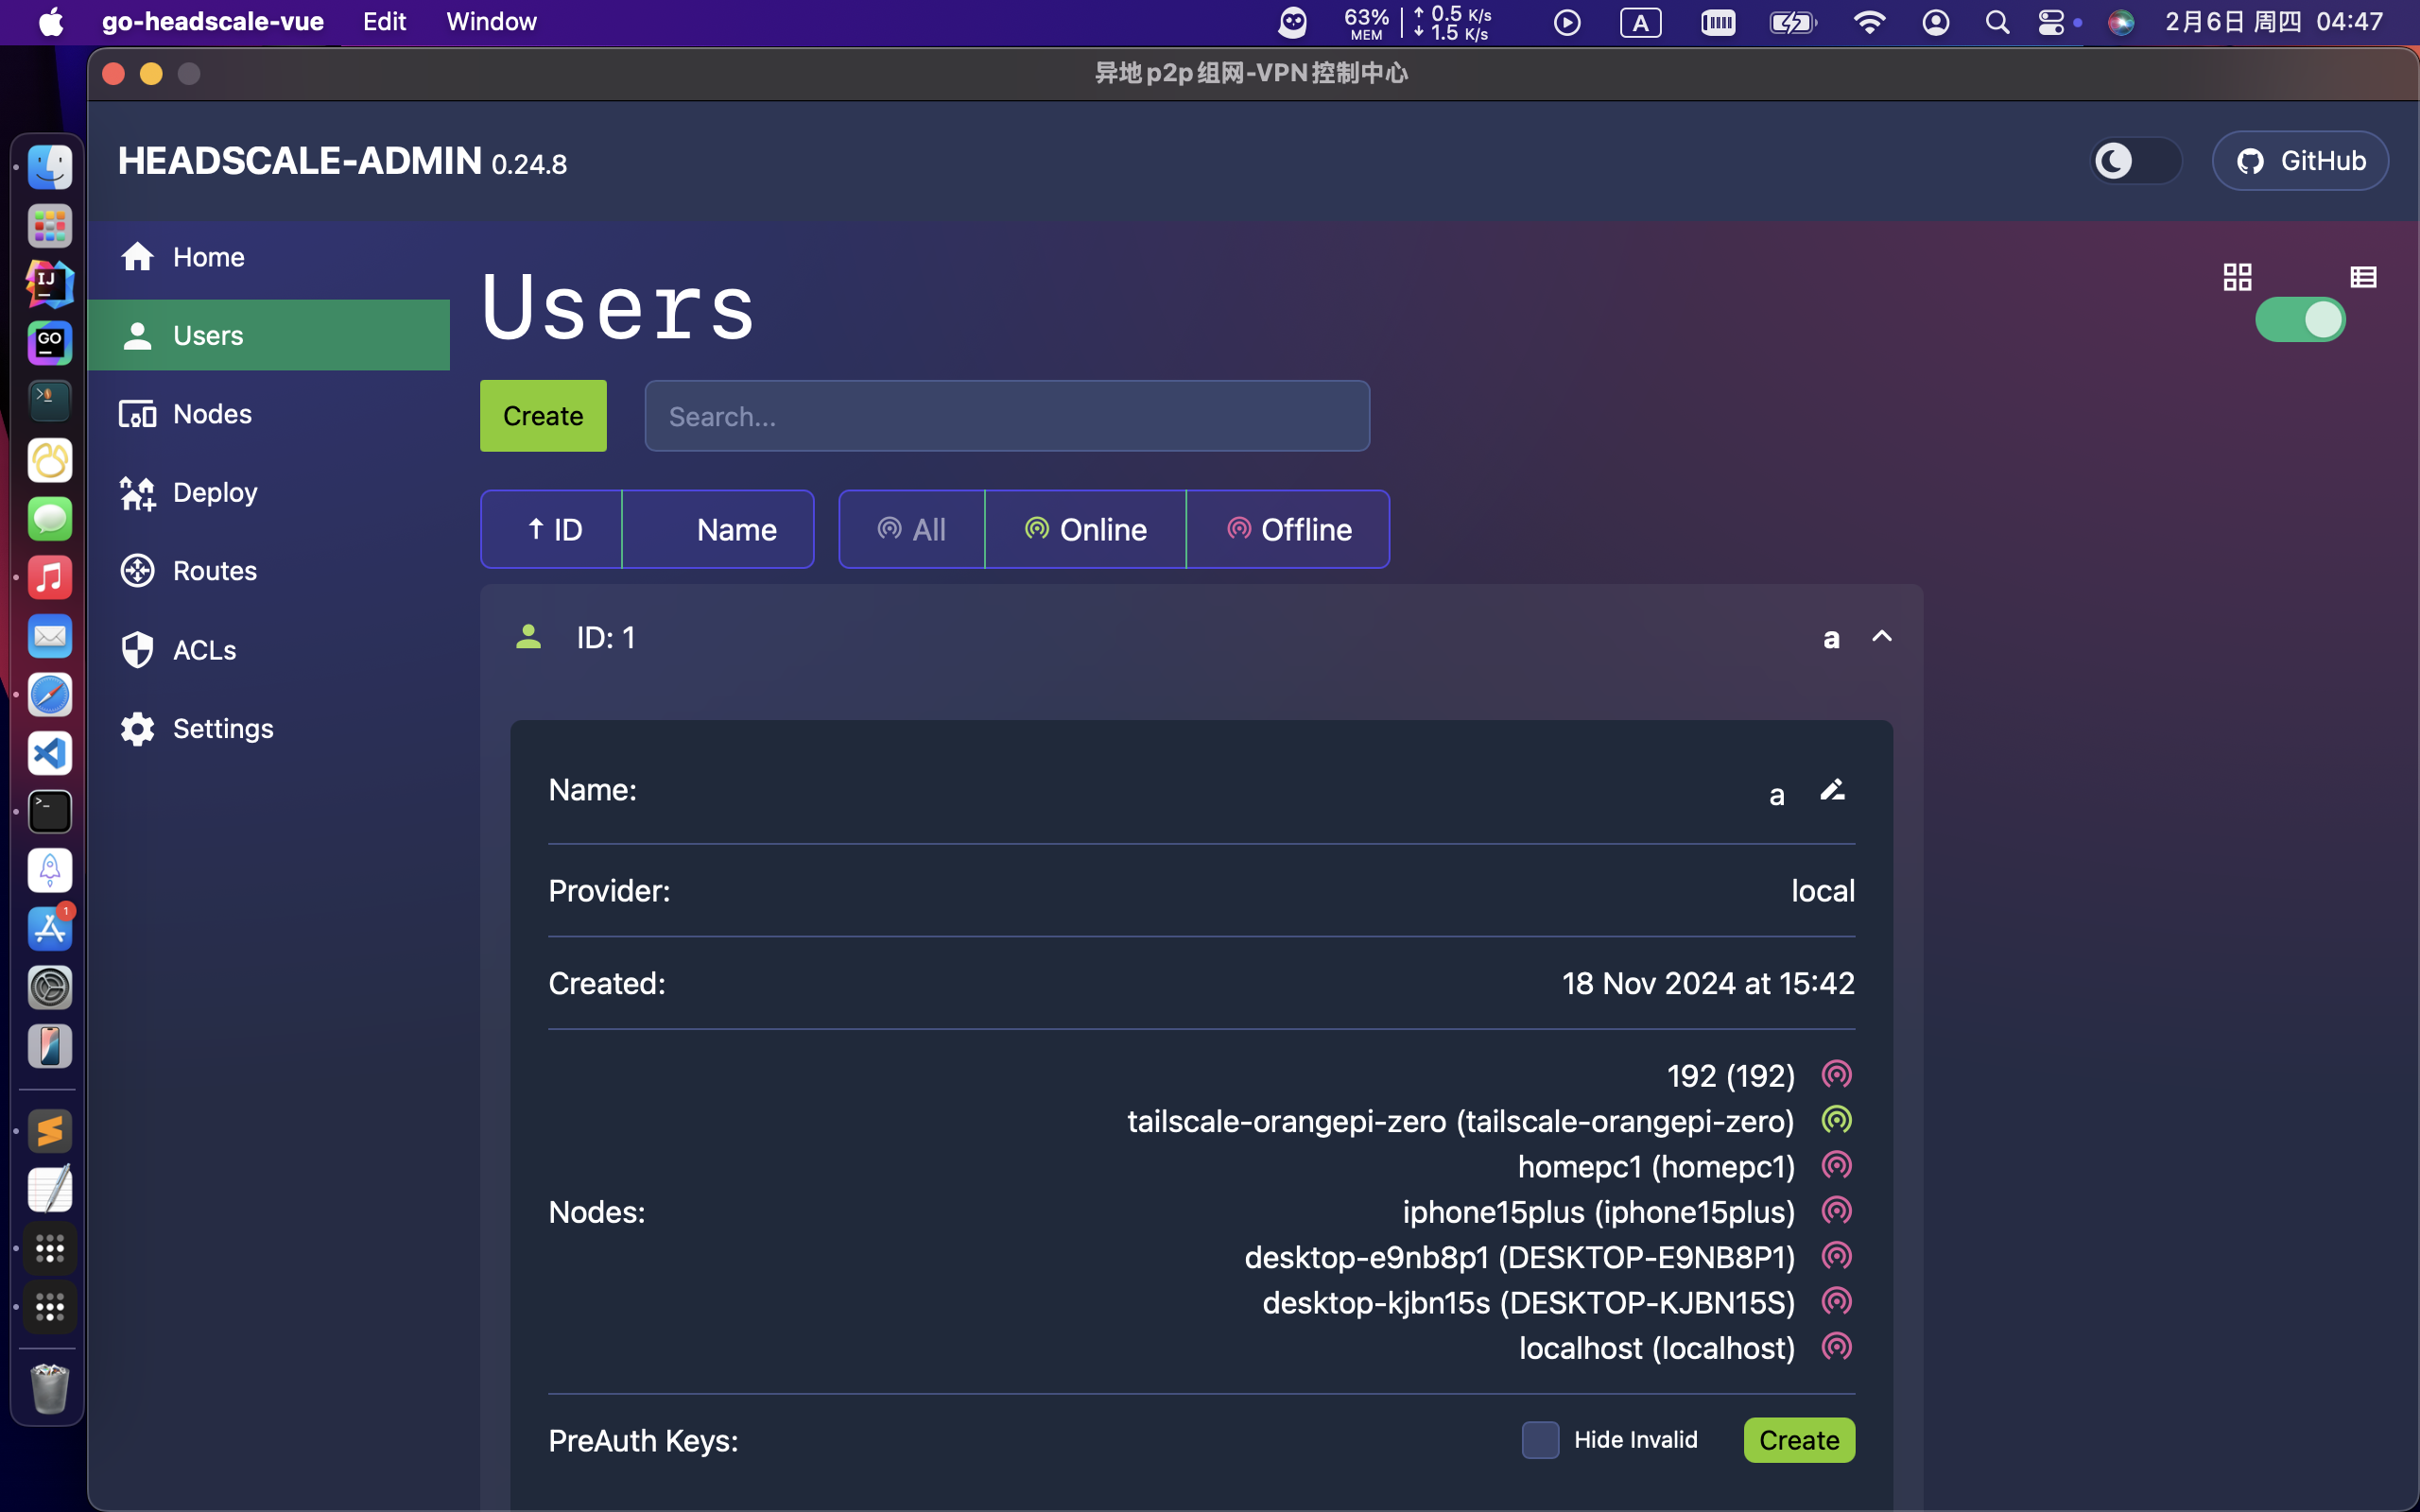Navigate to Routes
This screenshot has height=1512, width=2420.
268,571
